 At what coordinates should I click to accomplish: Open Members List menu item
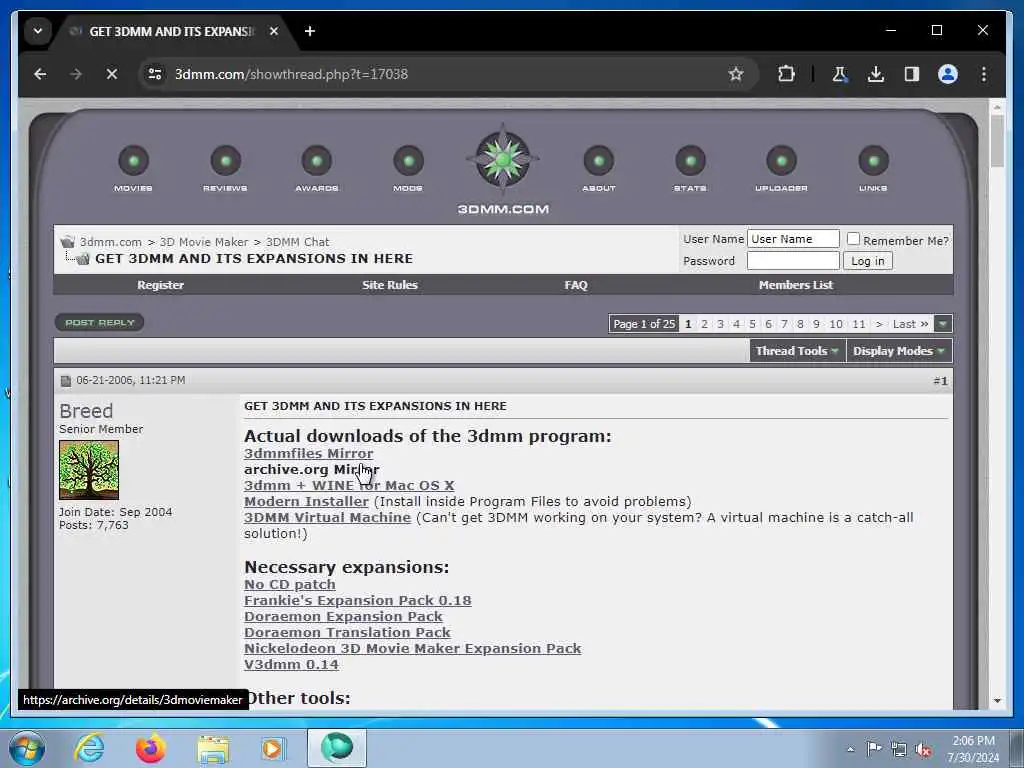795,285
